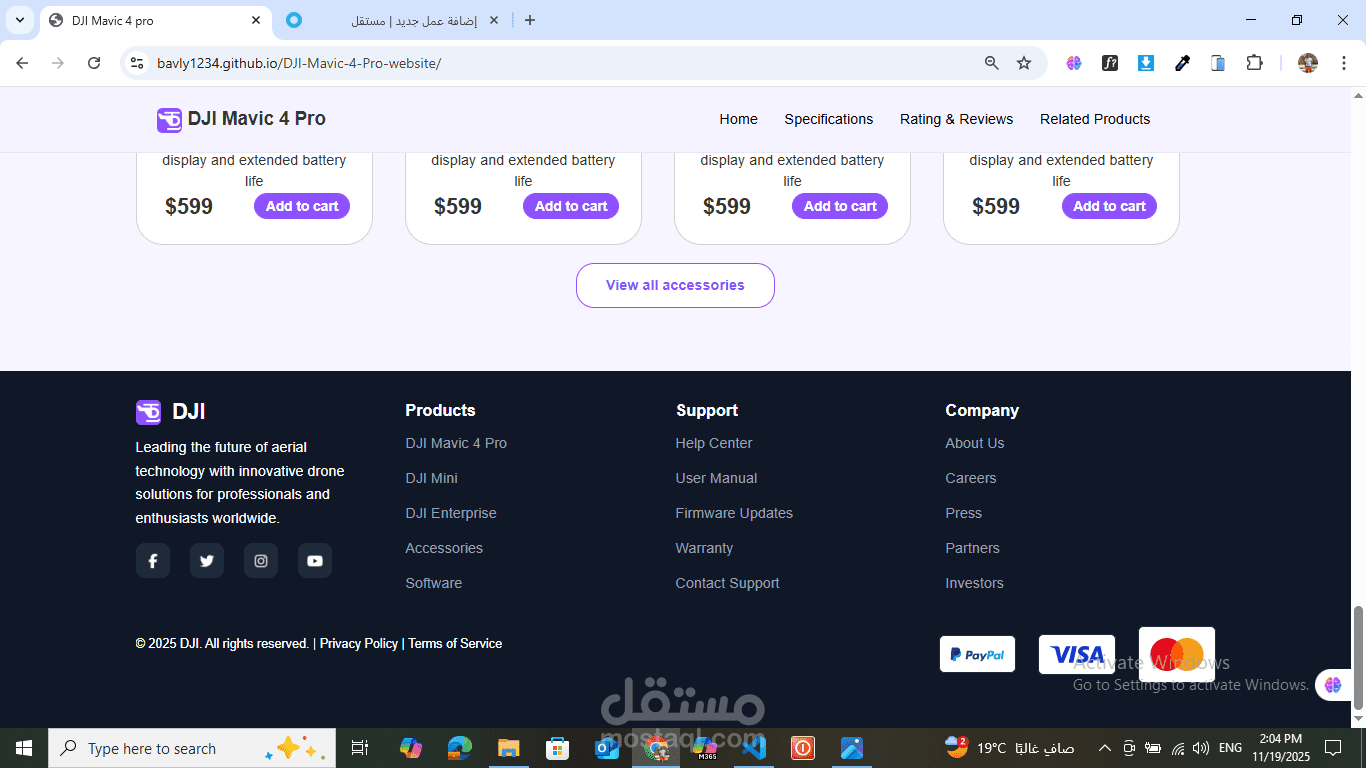Switch to the Mostaql Arabic tab

pos(395,21)
